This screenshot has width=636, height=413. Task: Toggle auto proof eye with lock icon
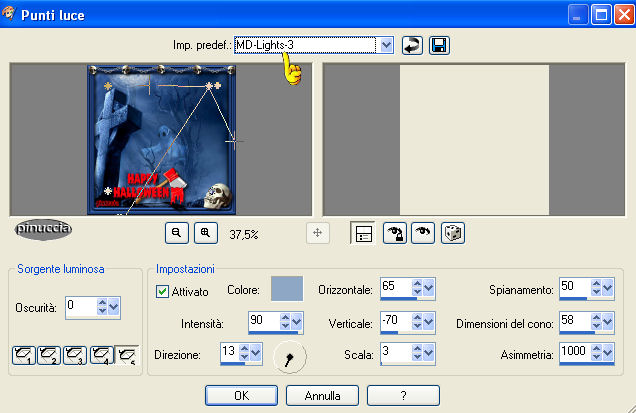click(395, 233)
